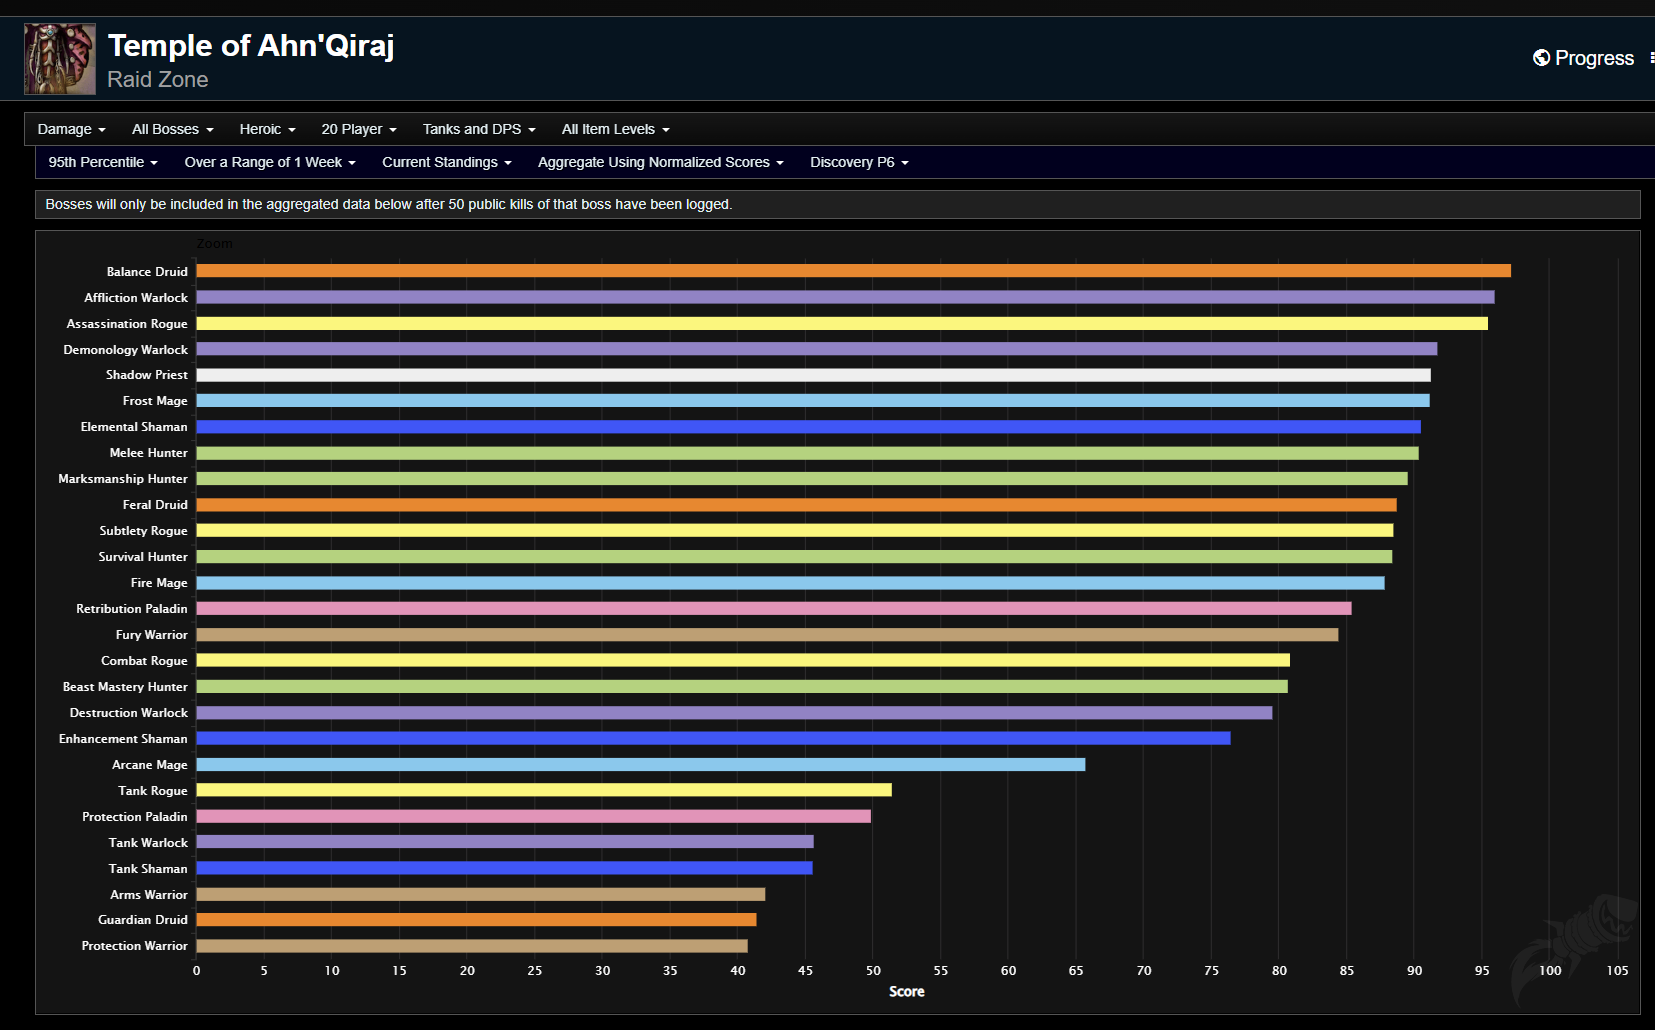The image size is (1655, 1030).
Task: Click the Arcane Mage label
Action: pos(150,765)
